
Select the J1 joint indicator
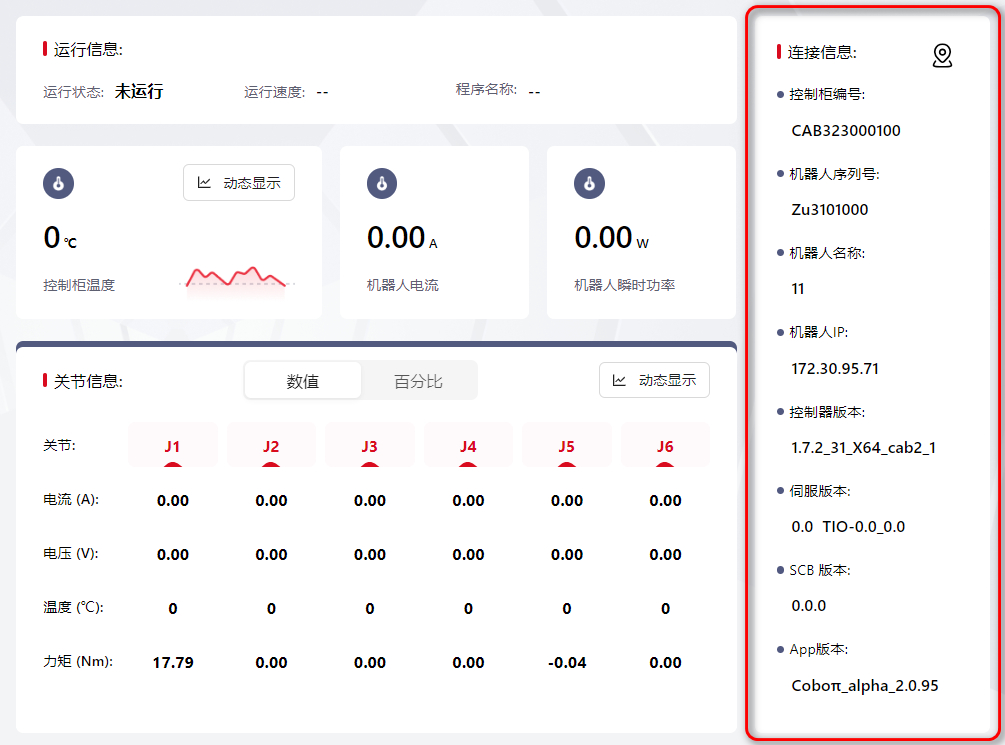[172, 446]
